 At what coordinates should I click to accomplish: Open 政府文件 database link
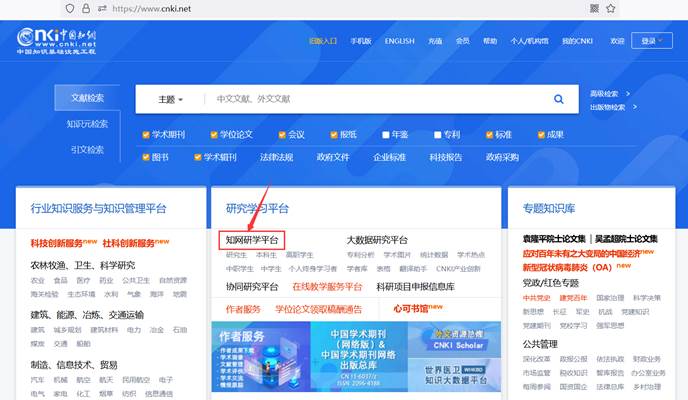[333, 157]
